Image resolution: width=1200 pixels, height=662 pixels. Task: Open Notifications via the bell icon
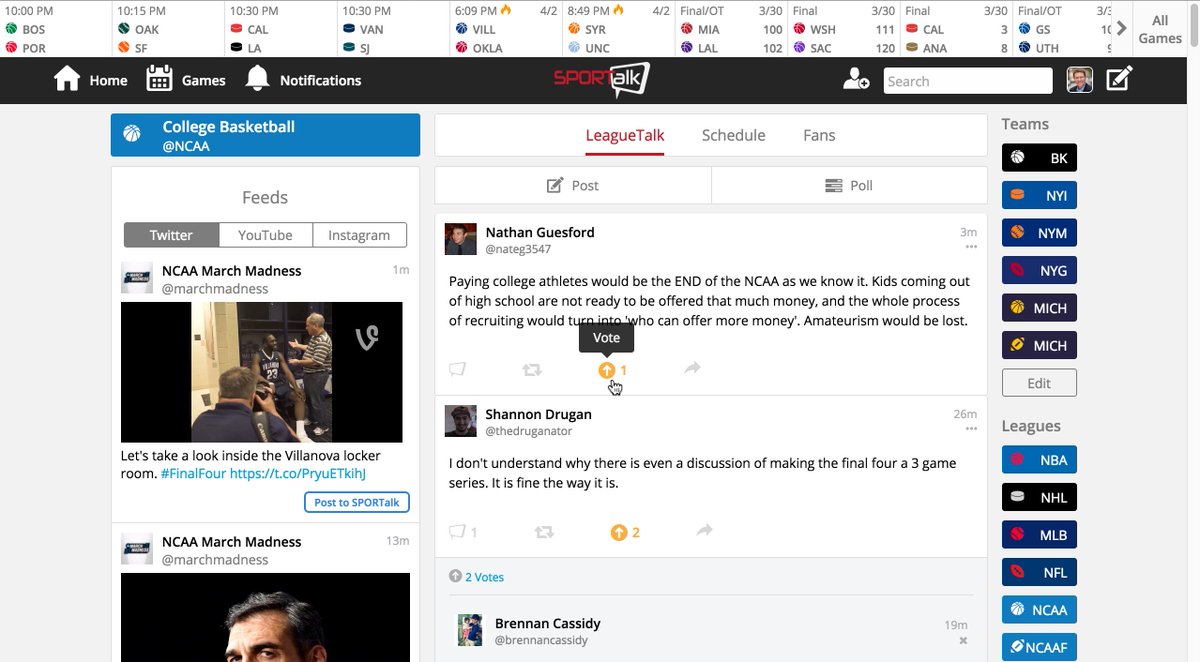point(257,79)
